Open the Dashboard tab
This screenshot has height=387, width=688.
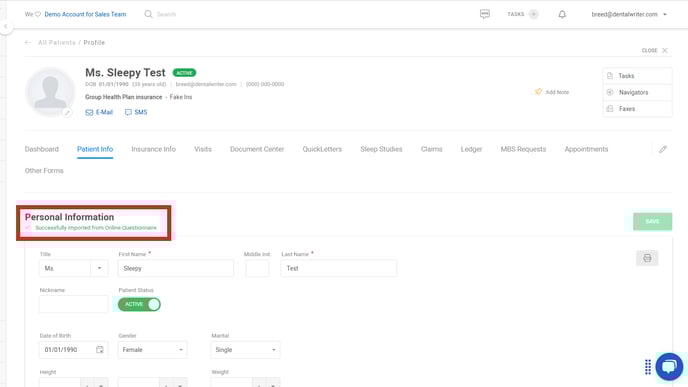click(x=42, y=149)
